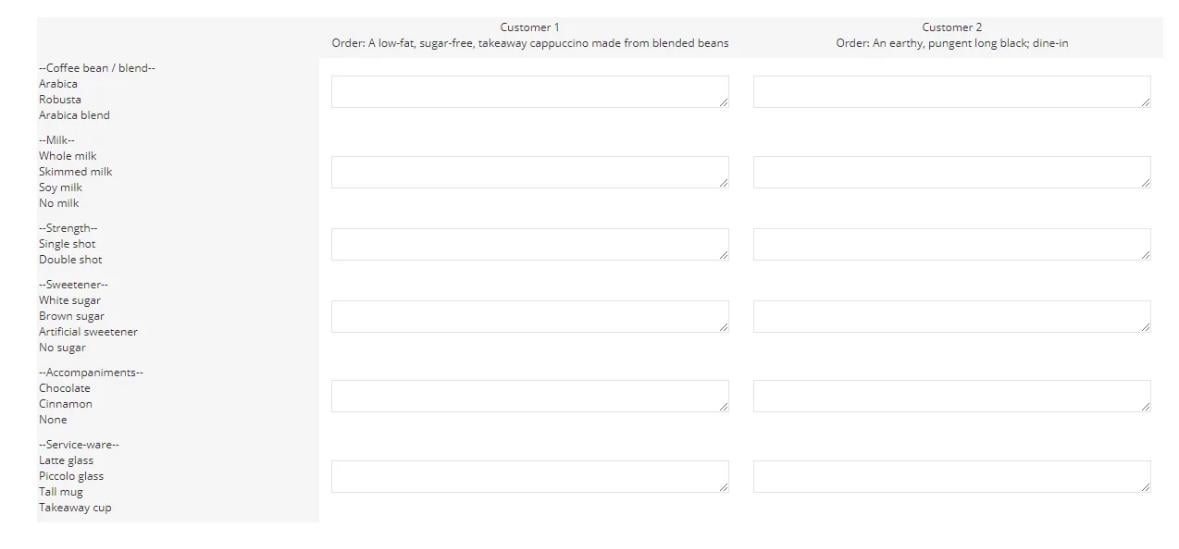Viewport: 1179px width, 549px height.
Task: Select Customer 2 Milk answer field
Action: (x=951, y=172)
